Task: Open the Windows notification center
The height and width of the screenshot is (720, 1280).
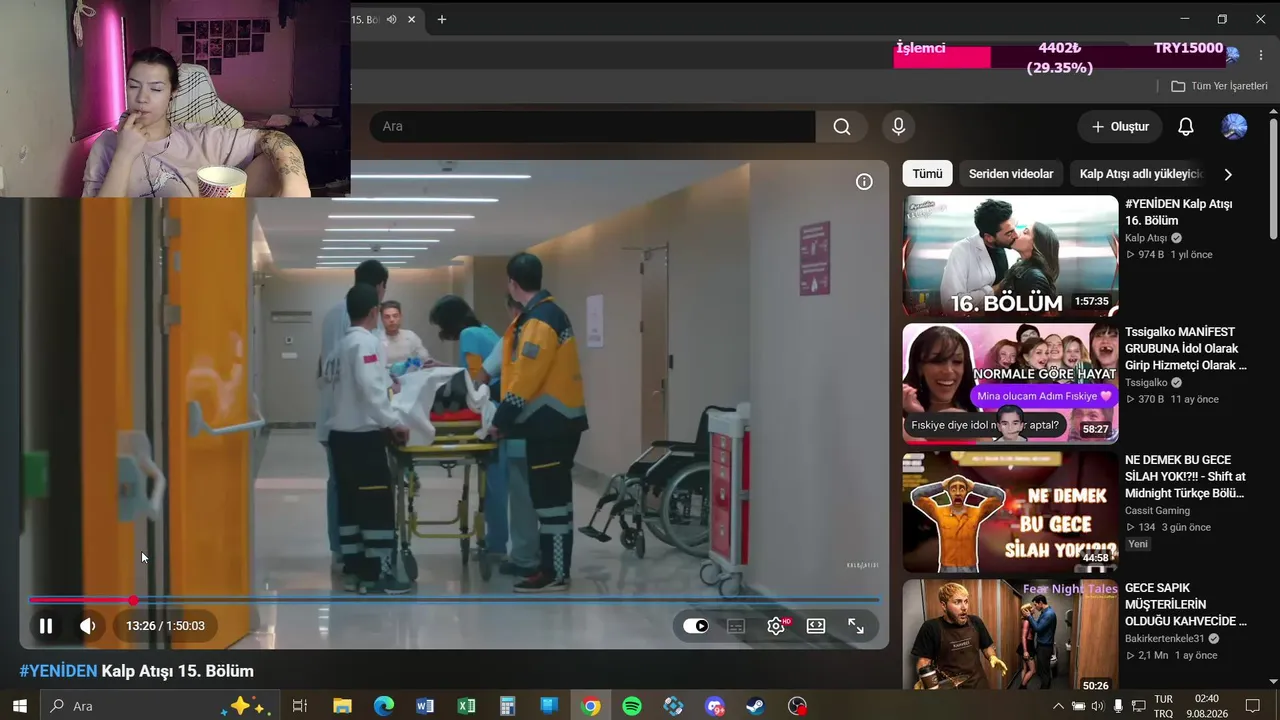Action: [1253, 706]
